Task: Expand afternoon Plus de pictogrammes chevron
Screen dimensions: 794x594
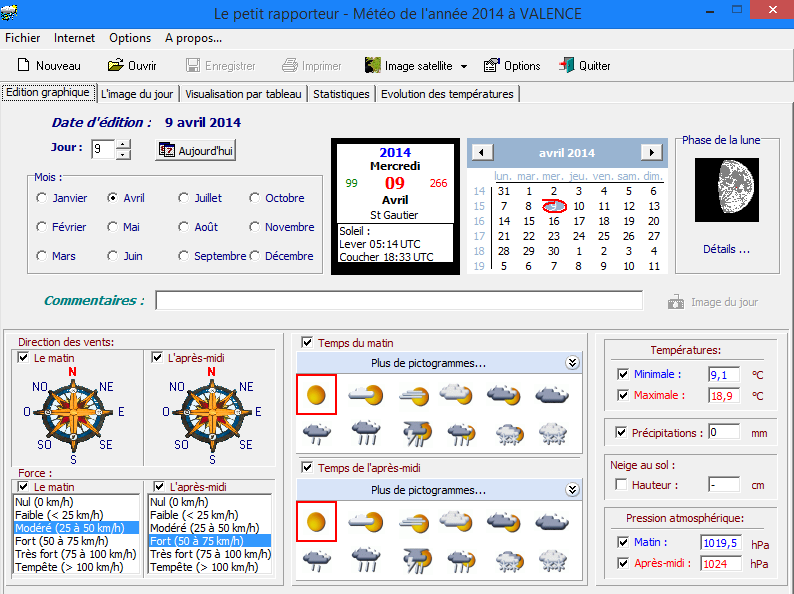Action: coord(572,490)
